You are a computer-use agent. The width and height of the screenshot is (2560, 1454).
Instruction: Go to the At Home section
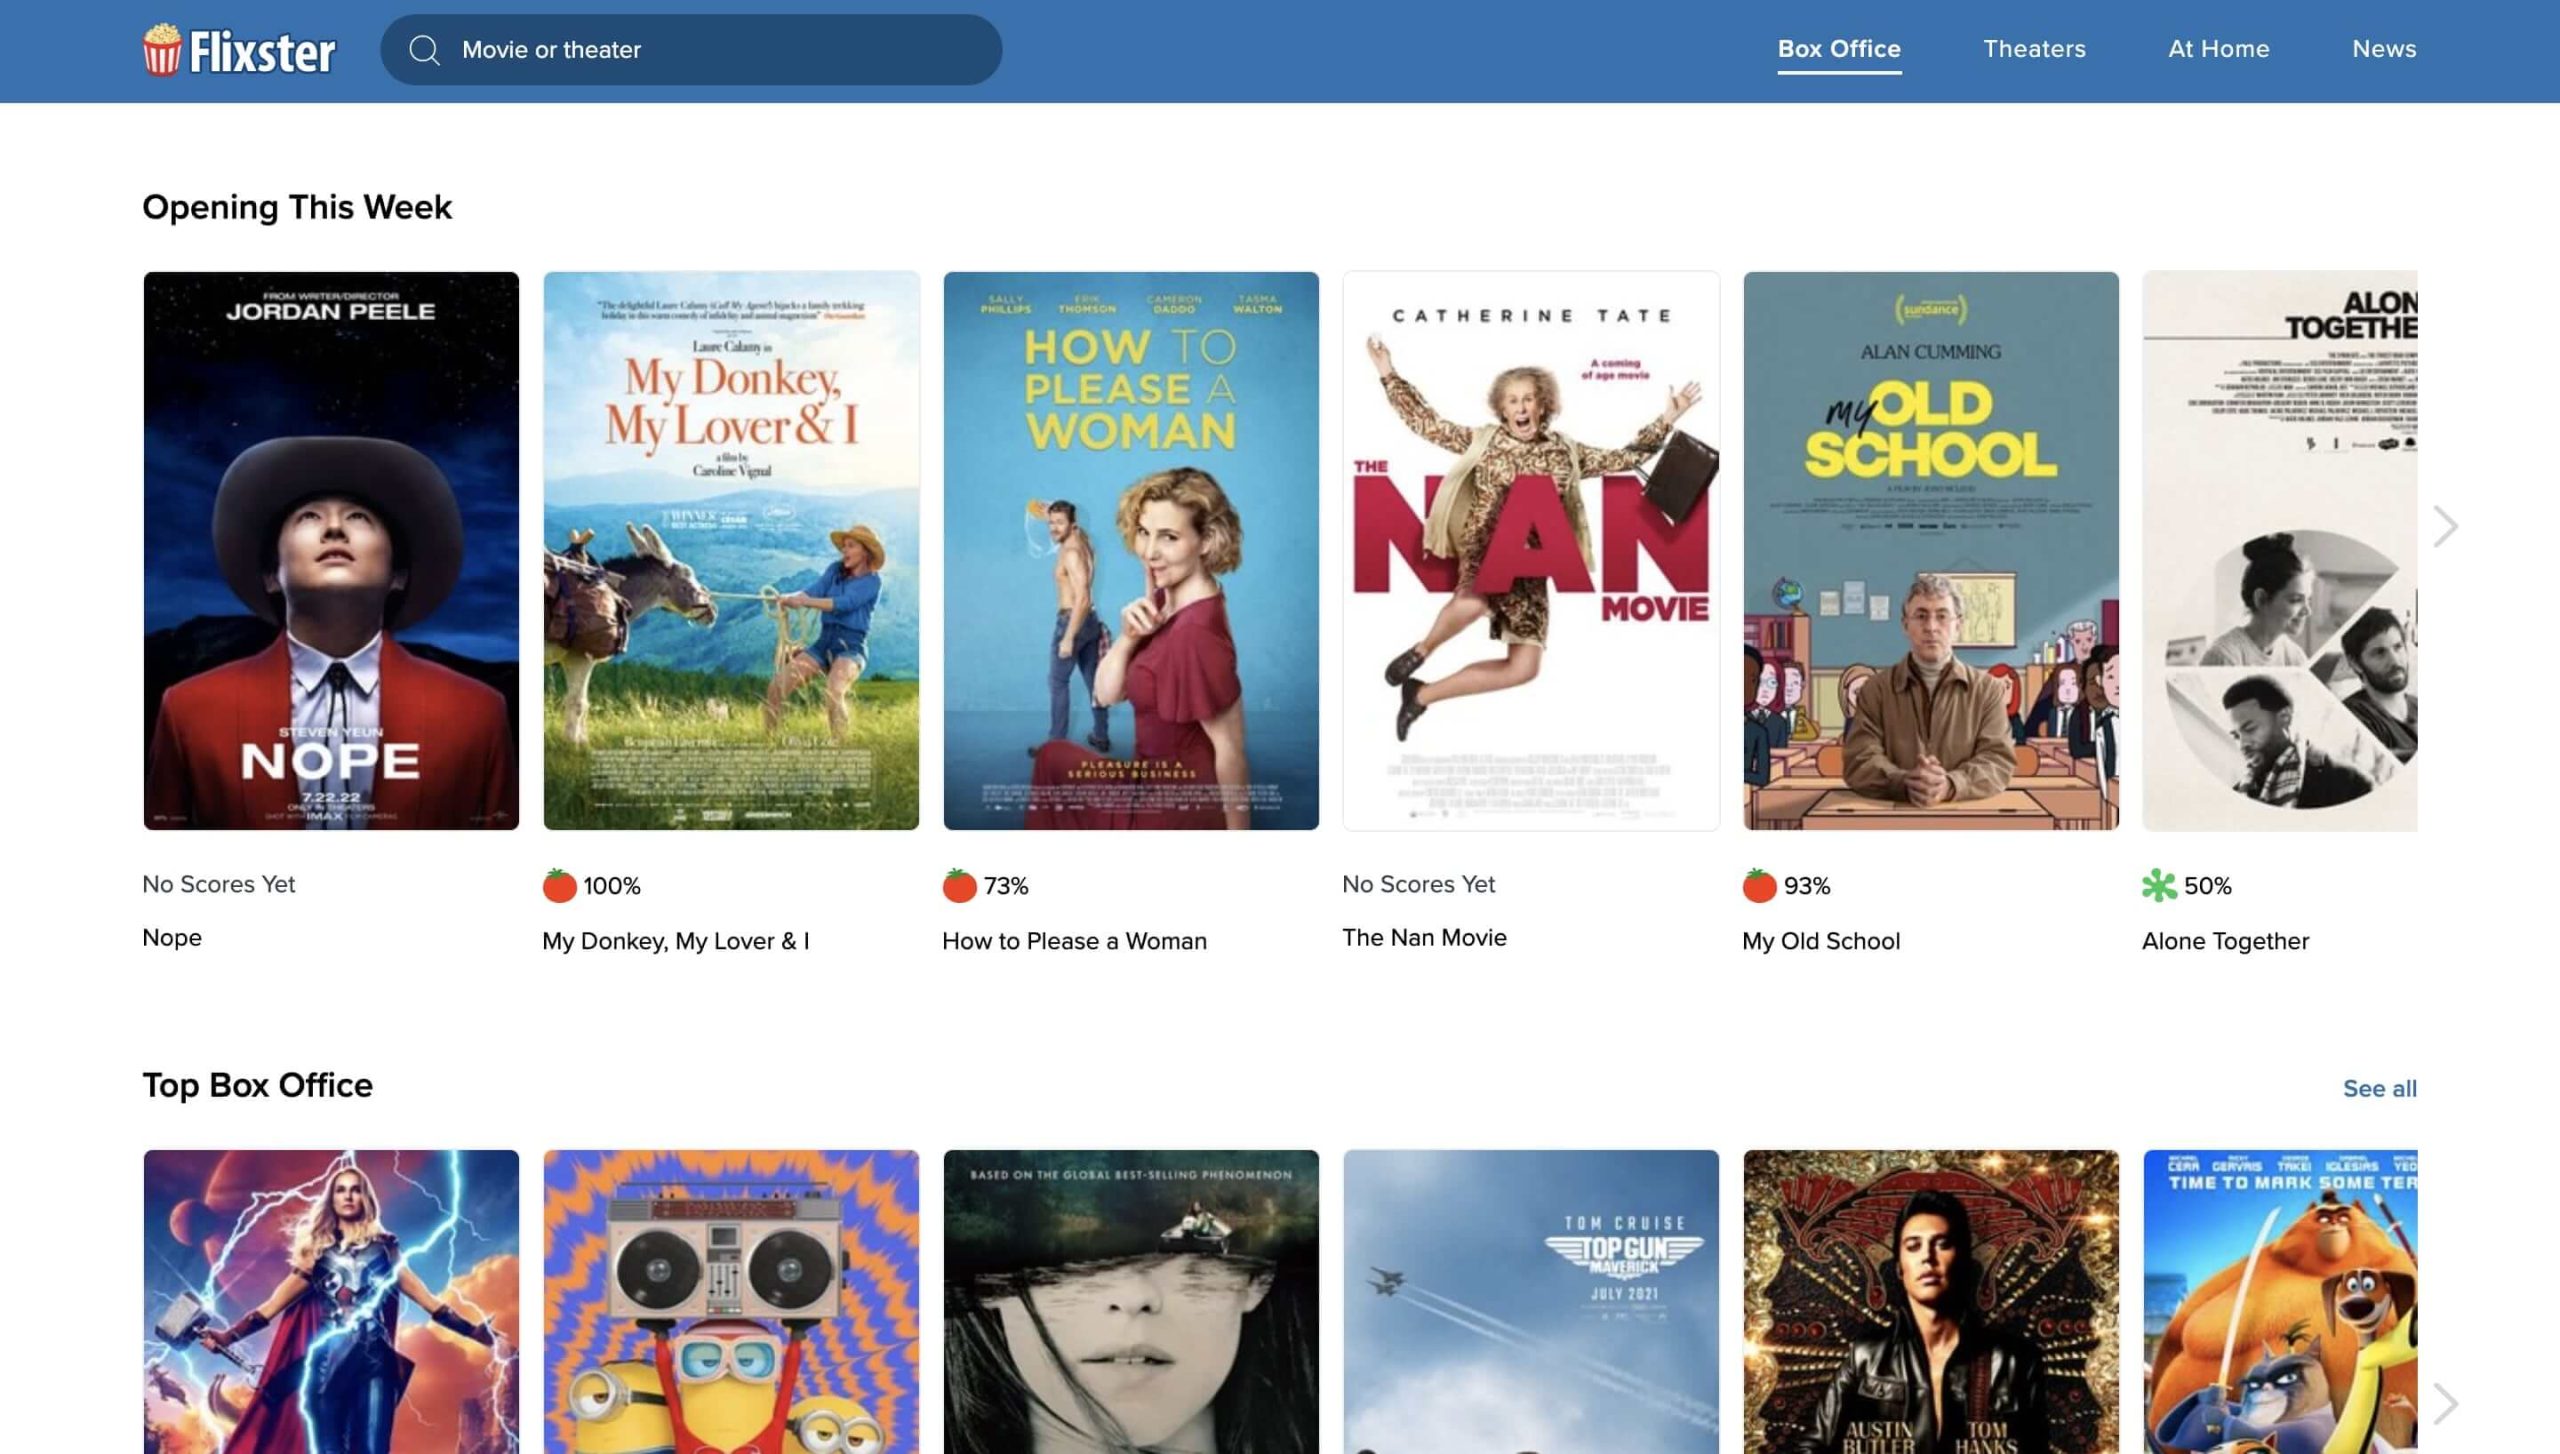pyautogui.click(x=2218, y=49)
